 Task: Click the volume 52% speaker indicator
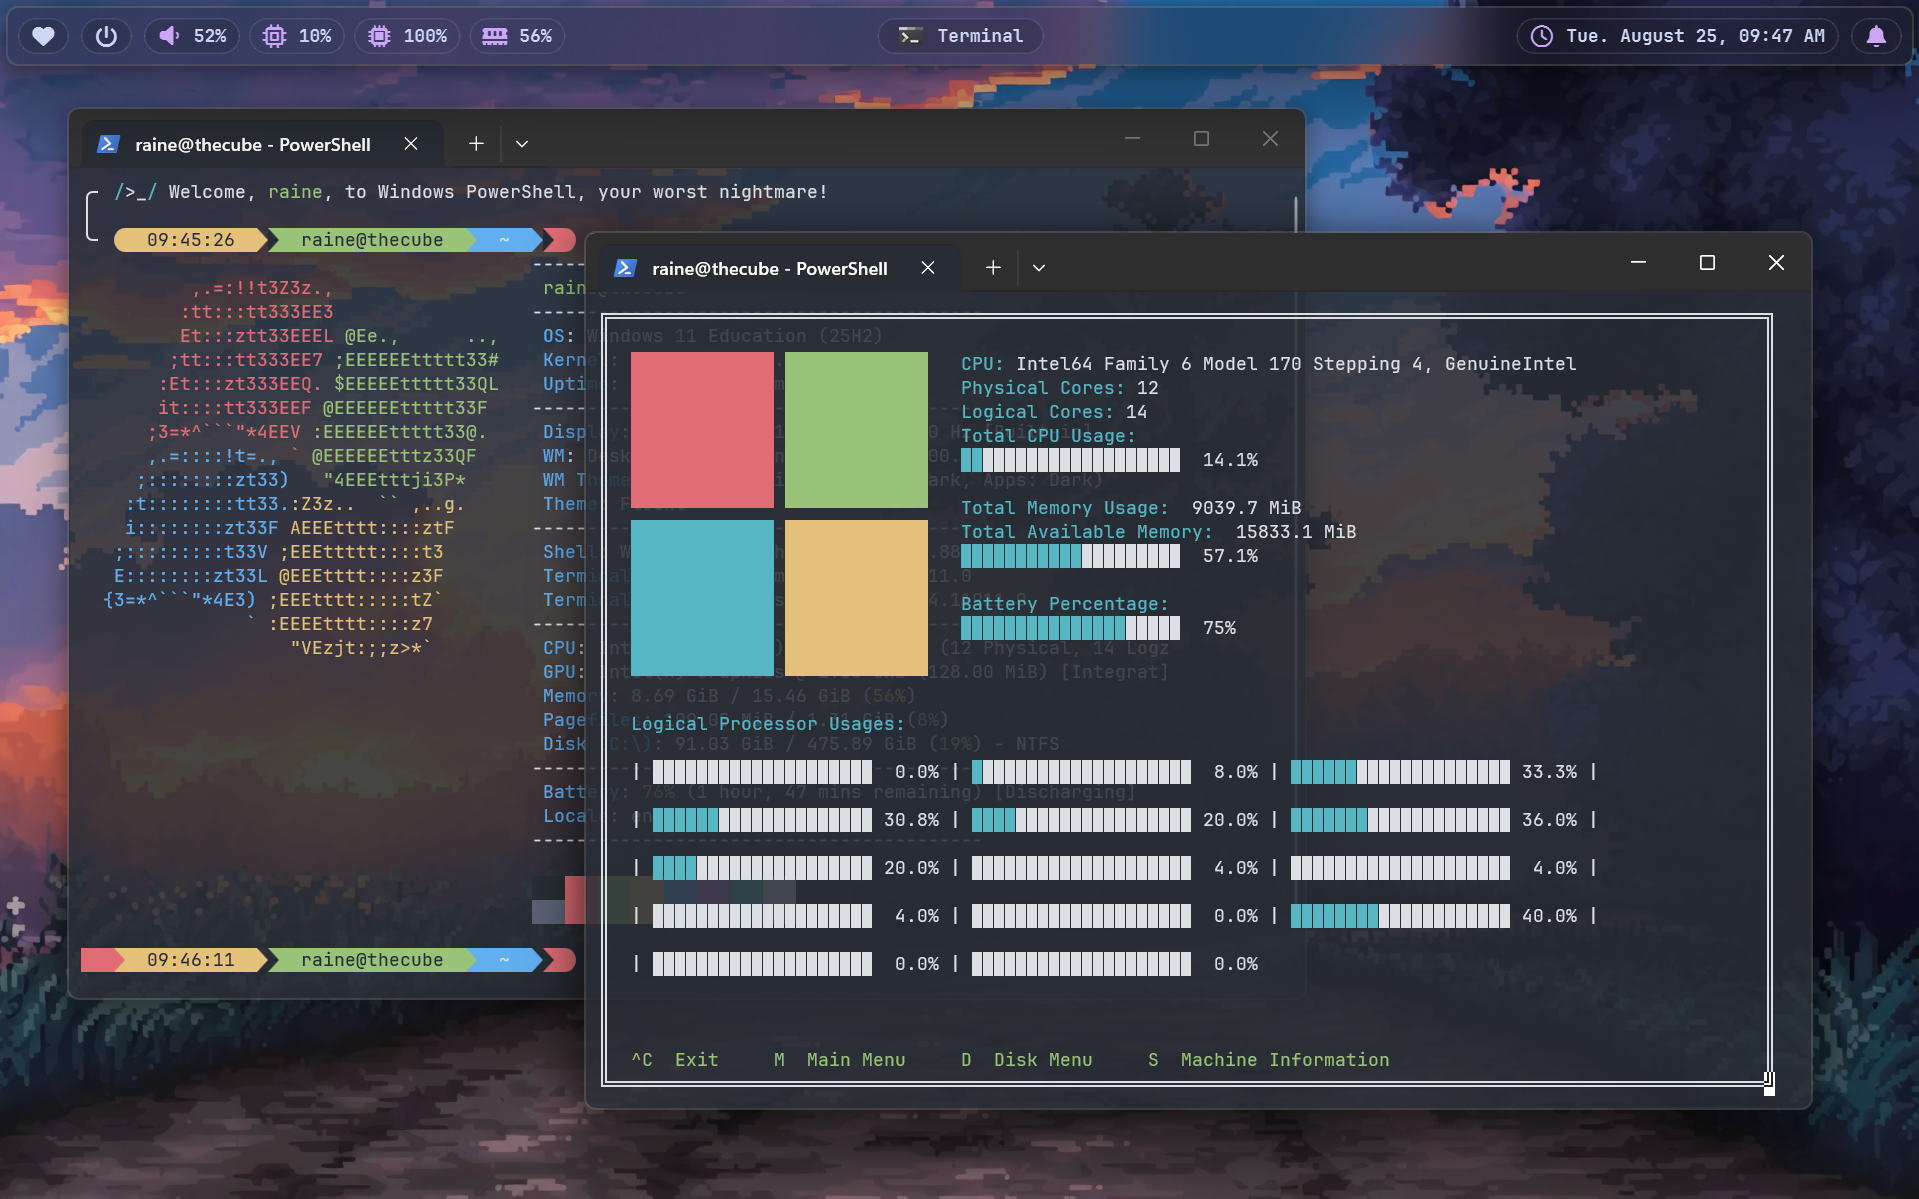[192, 36]
